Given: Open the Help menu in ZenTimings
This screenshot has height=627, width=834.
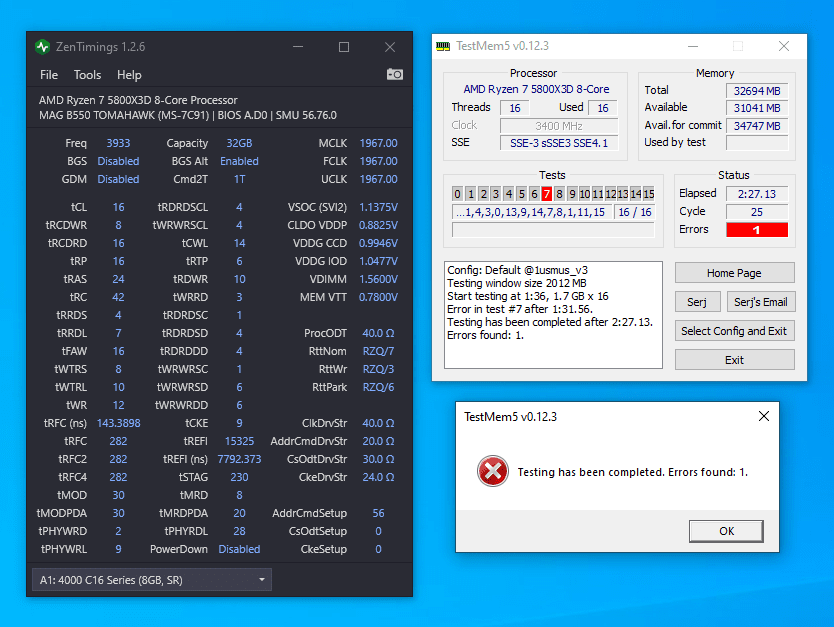Looking at the screenshot, I should click(129, 75).
